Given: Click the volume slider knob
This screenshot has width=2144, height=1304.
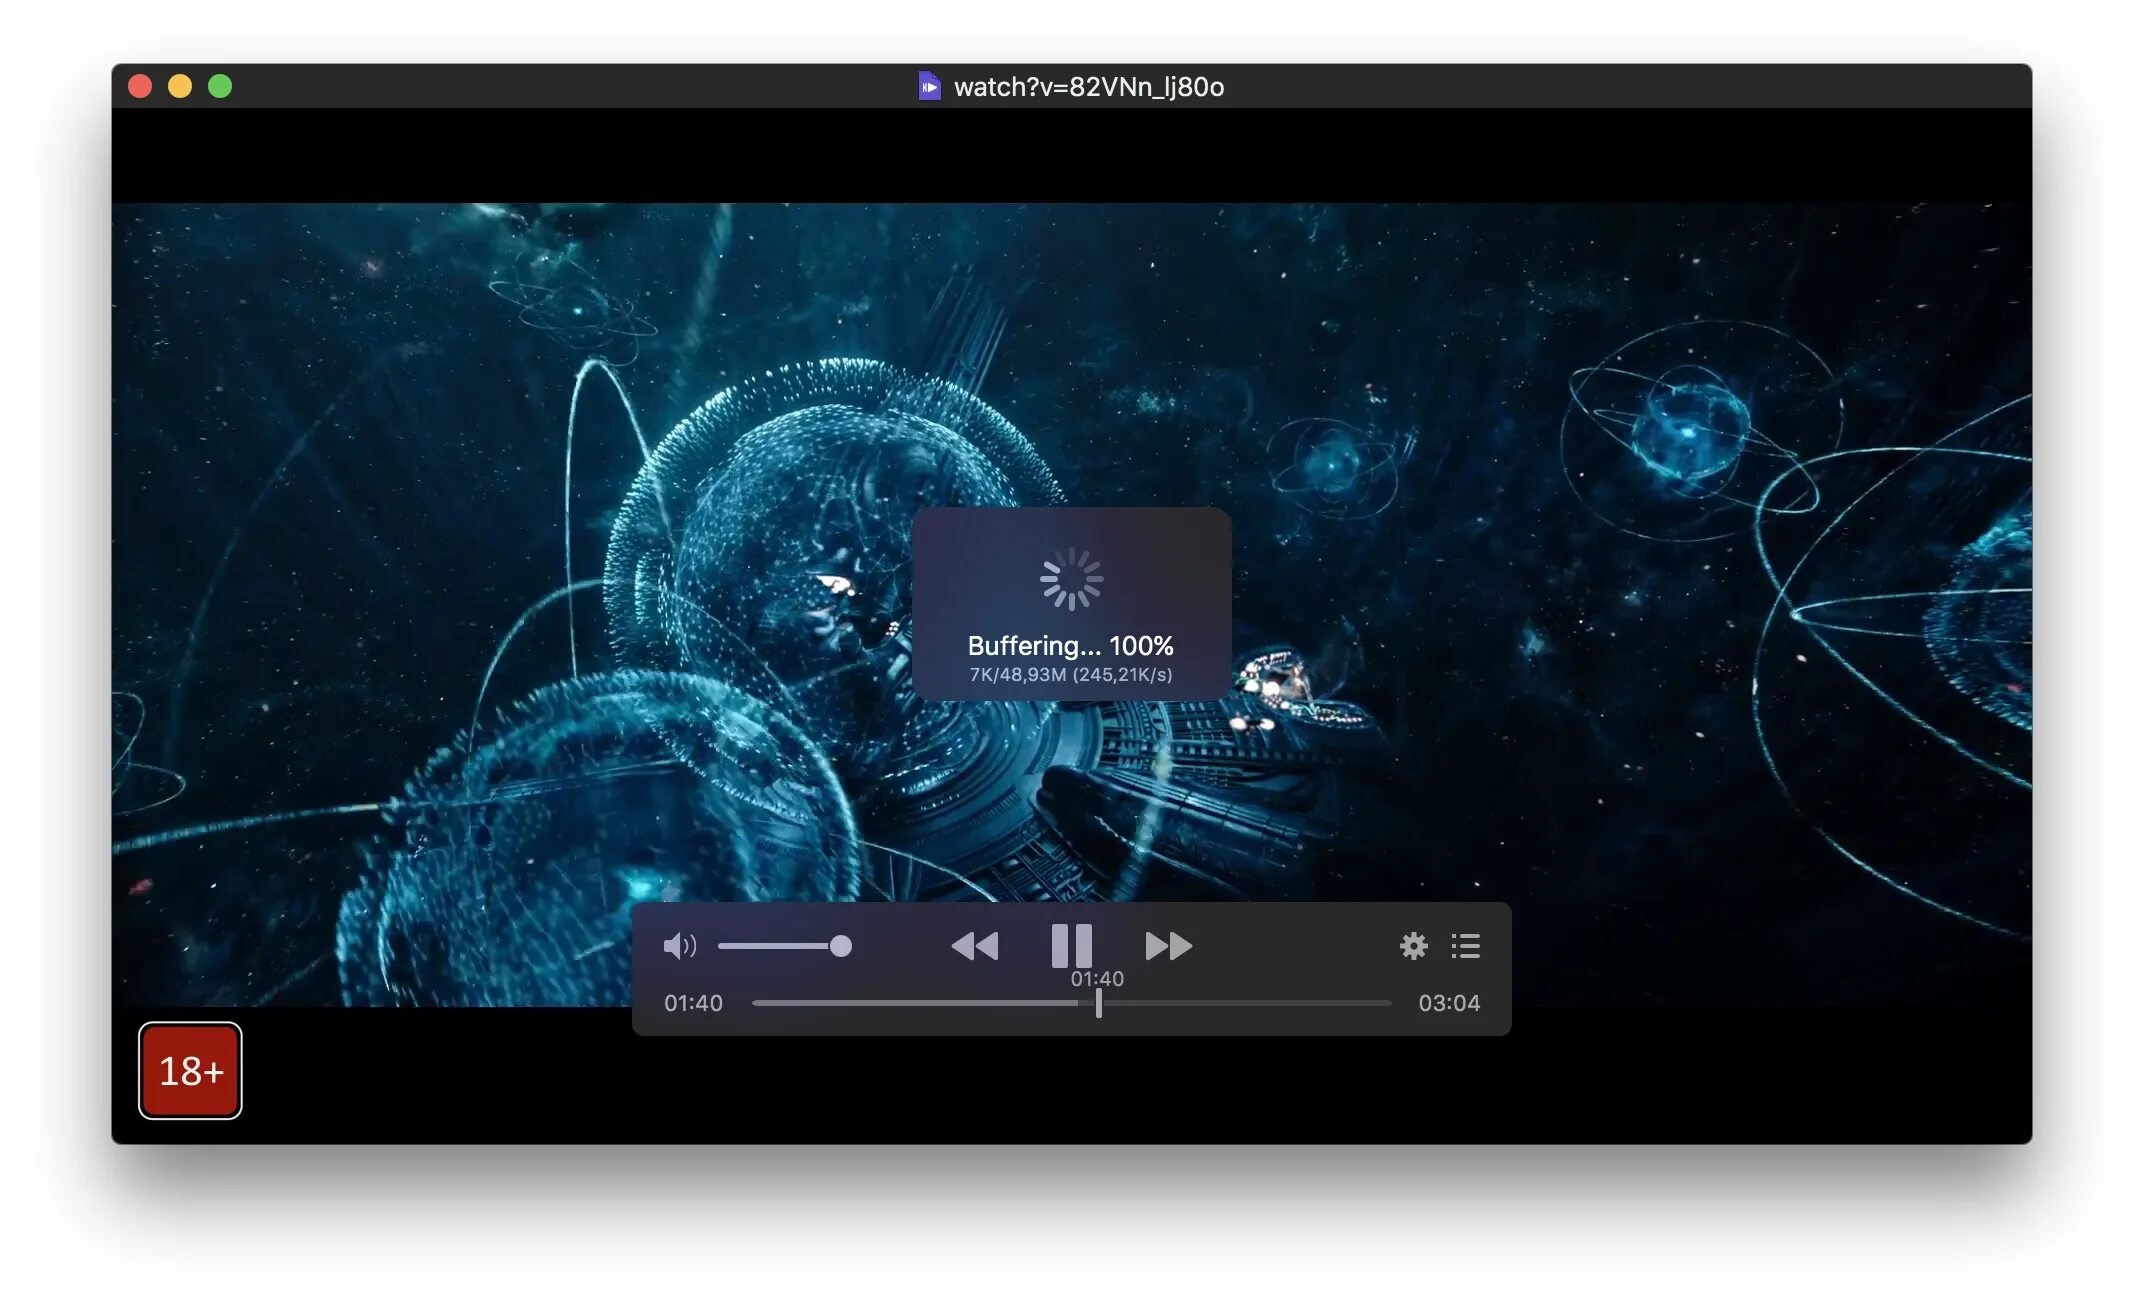Looking at the screenshot, I should tap(841, 945).
